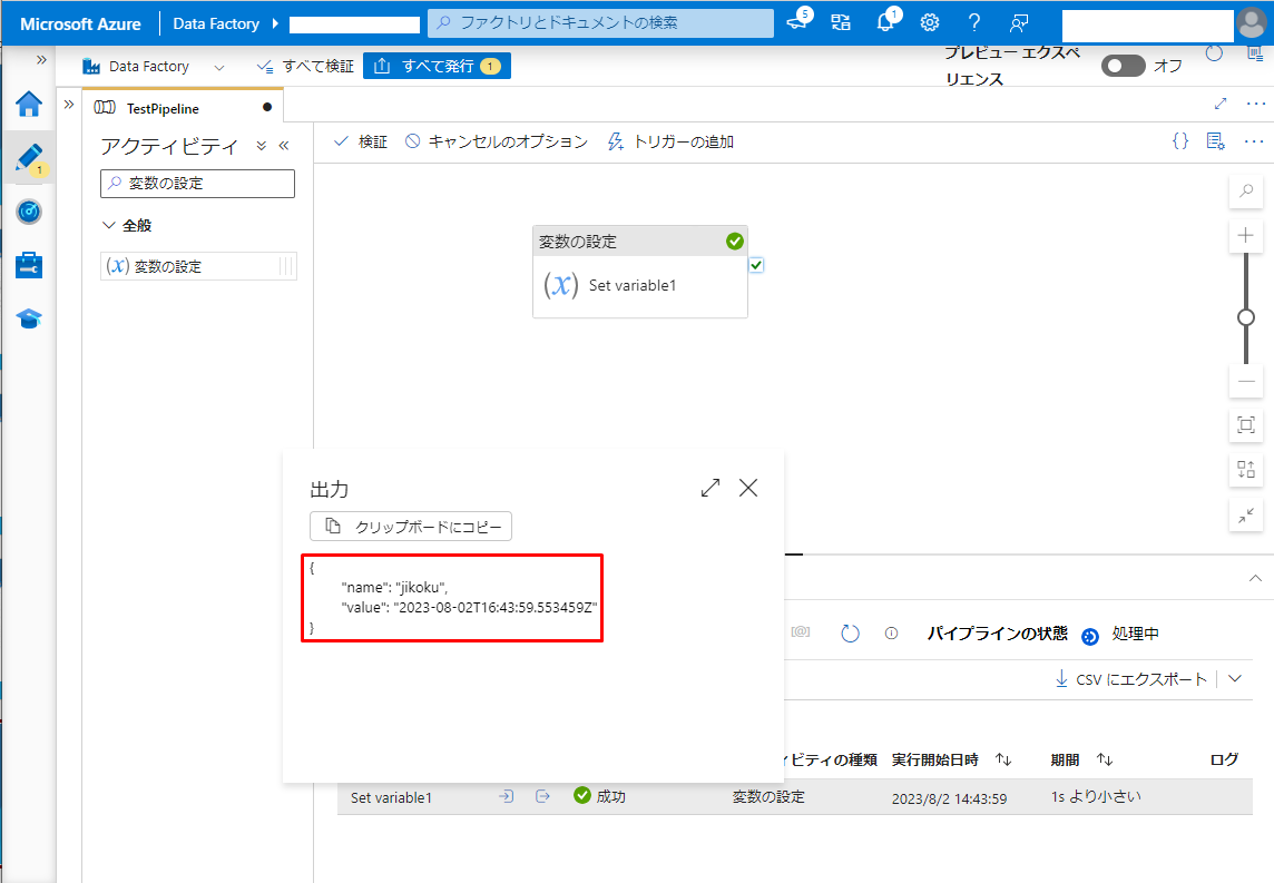Toggle the preview experience switch
Viewport: 1274px width, 883px height.
point(1123,66)
